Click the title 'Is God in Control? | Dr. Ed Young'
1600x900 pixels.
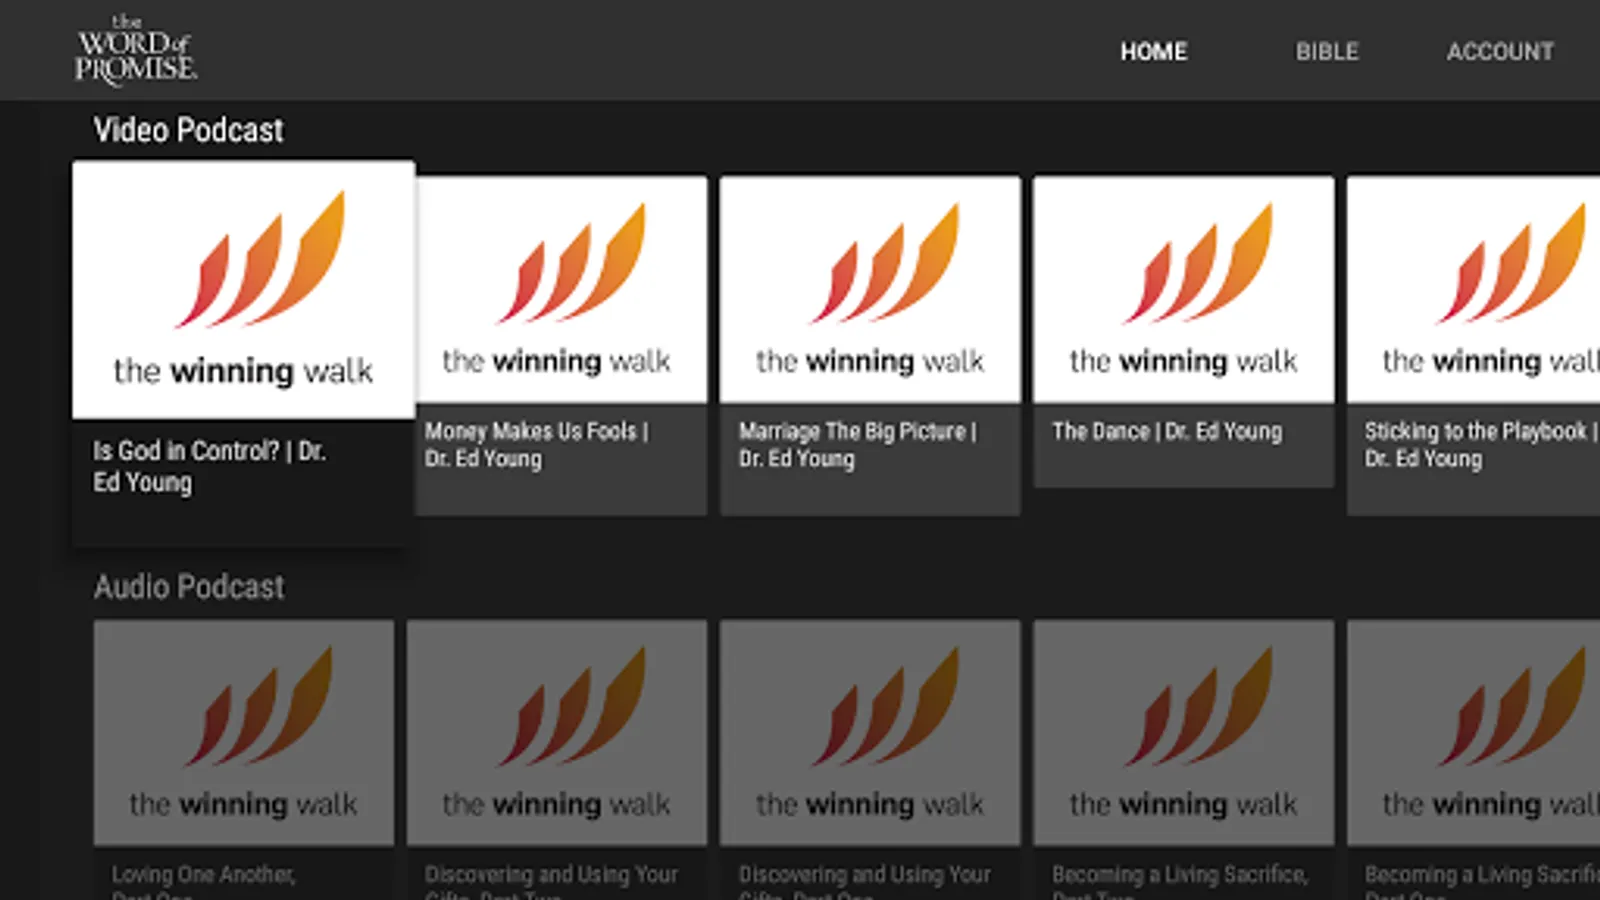click(209, 466)
